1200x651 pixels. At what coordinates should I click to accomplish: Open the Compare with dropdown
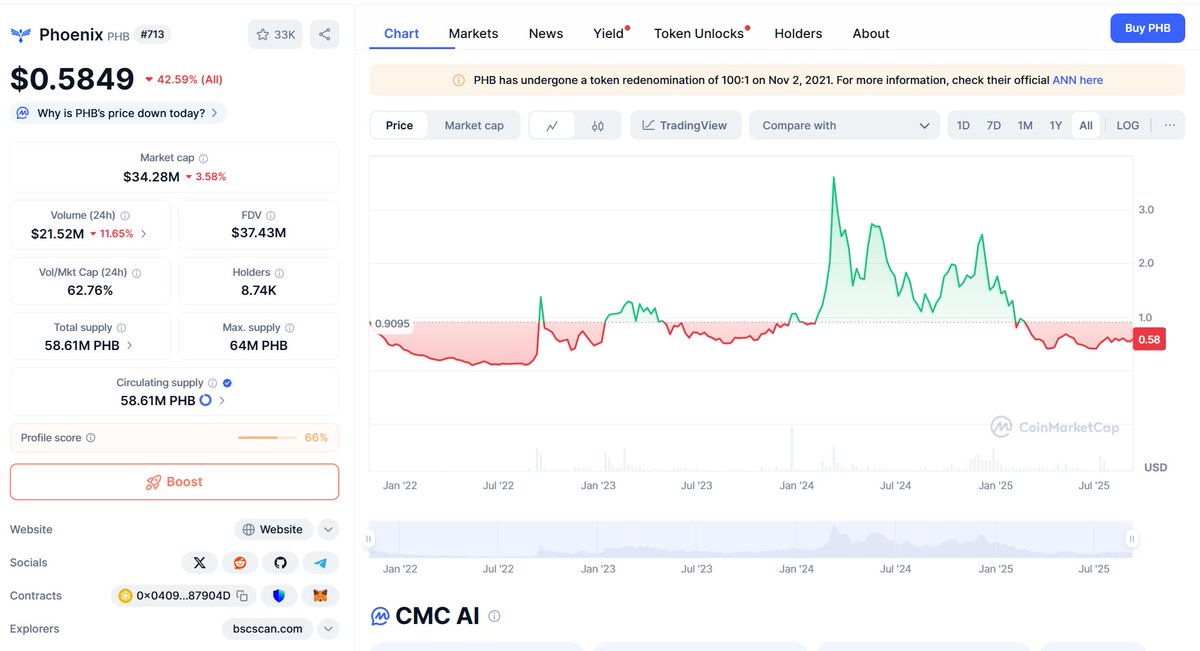pyautogui.click(x=845, y=126)
